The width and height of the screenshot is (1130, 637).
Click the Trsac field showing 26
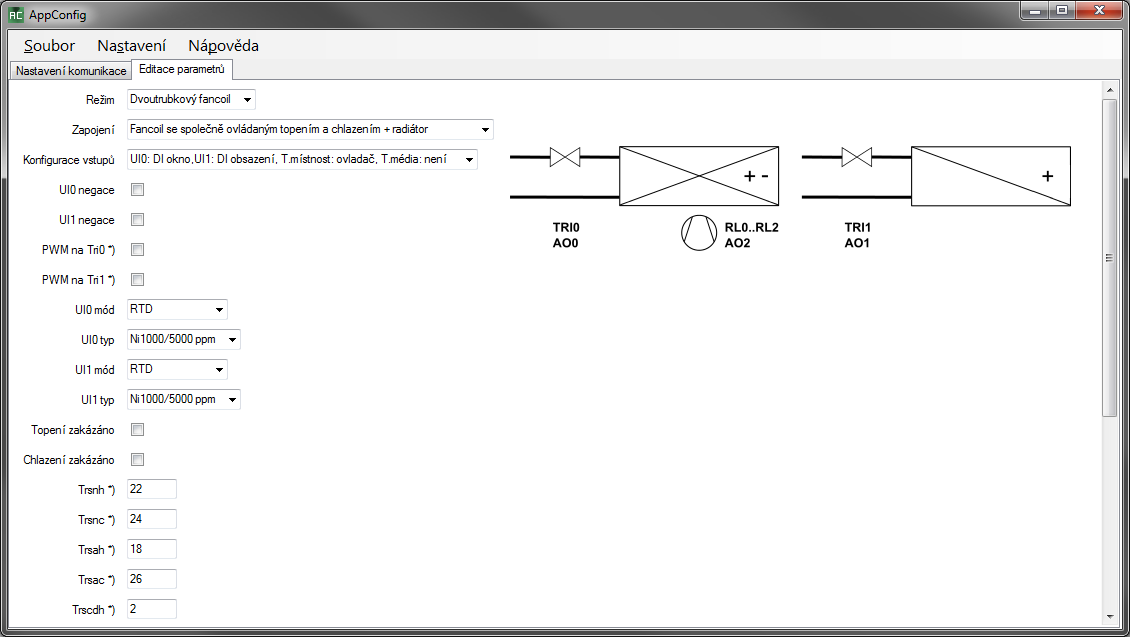152,579
